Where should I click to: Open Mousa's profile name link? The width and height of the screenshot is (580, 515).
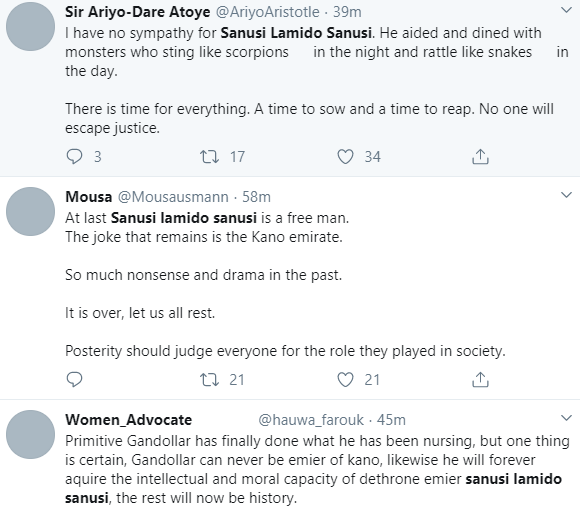[x=88, y=197]
